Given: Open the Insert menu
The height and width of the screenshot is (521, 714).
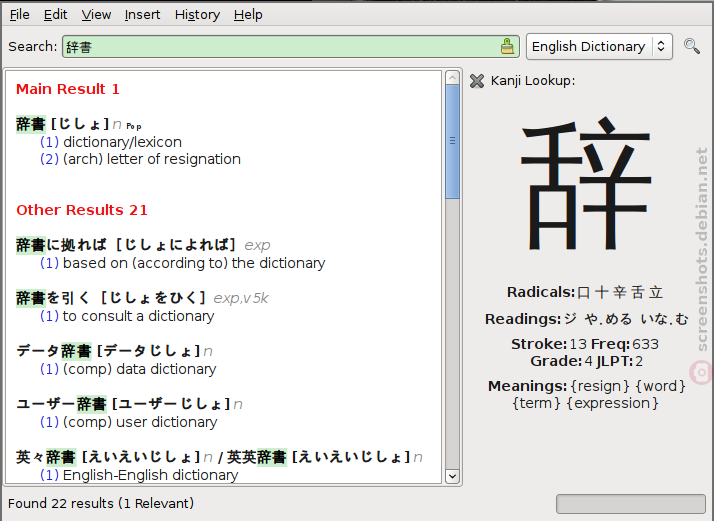Looking at the screenshot, I should click(x=143, y=15).
